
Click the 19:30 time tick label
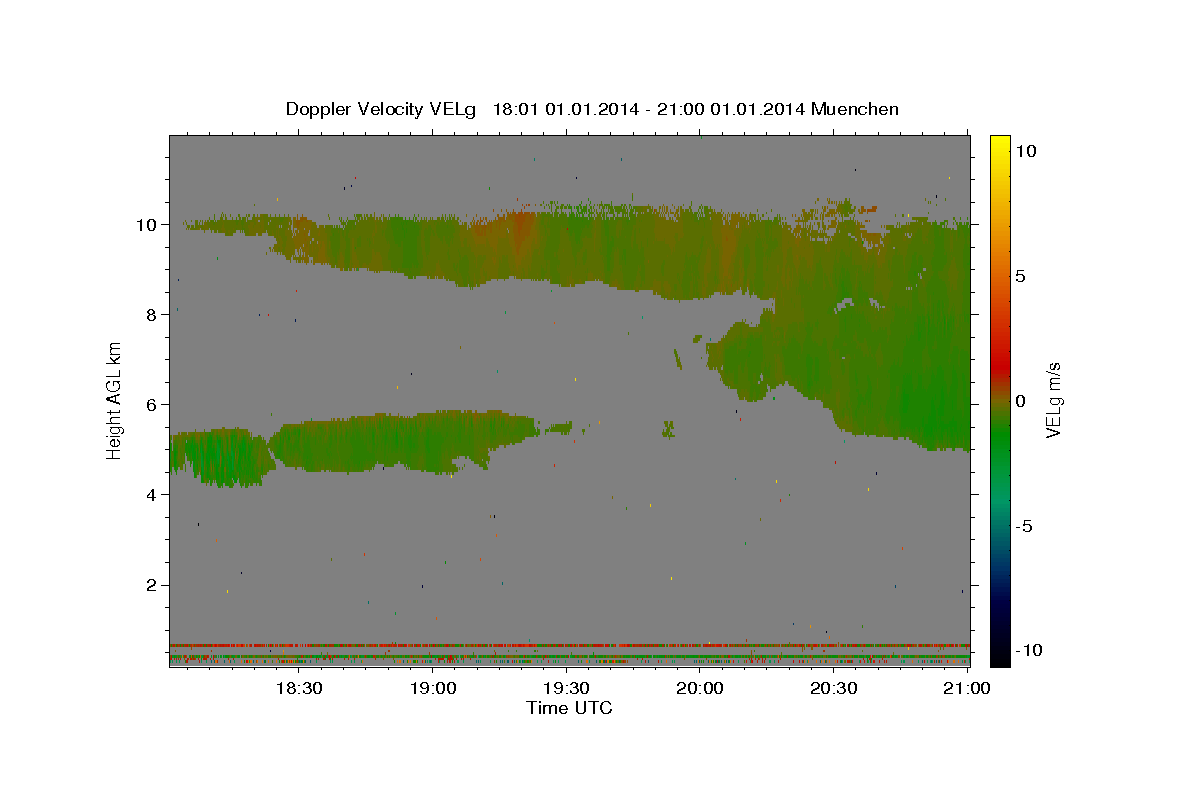tap(565, 689)
